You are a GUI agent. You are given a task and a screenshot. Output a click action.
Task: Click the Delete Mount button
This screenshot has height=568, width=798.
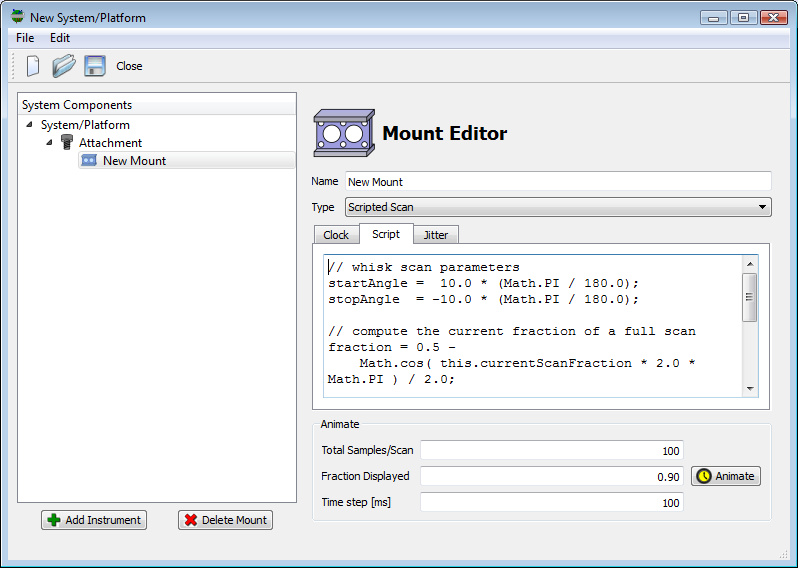coord(225,520)
